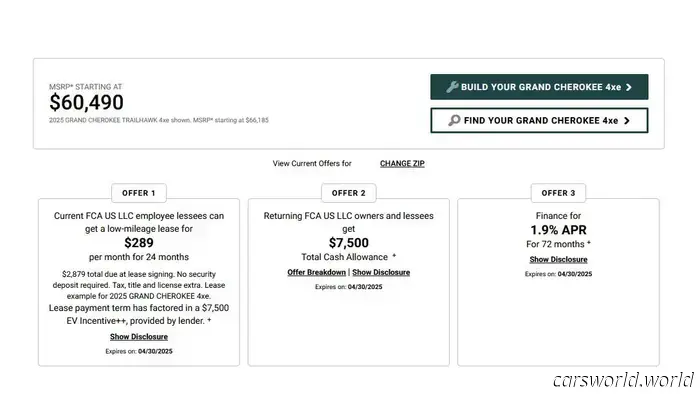The width and height of the screenshot is (700, 394).
Task: Click the wrench icon on Build button
Action: (452, 87)
